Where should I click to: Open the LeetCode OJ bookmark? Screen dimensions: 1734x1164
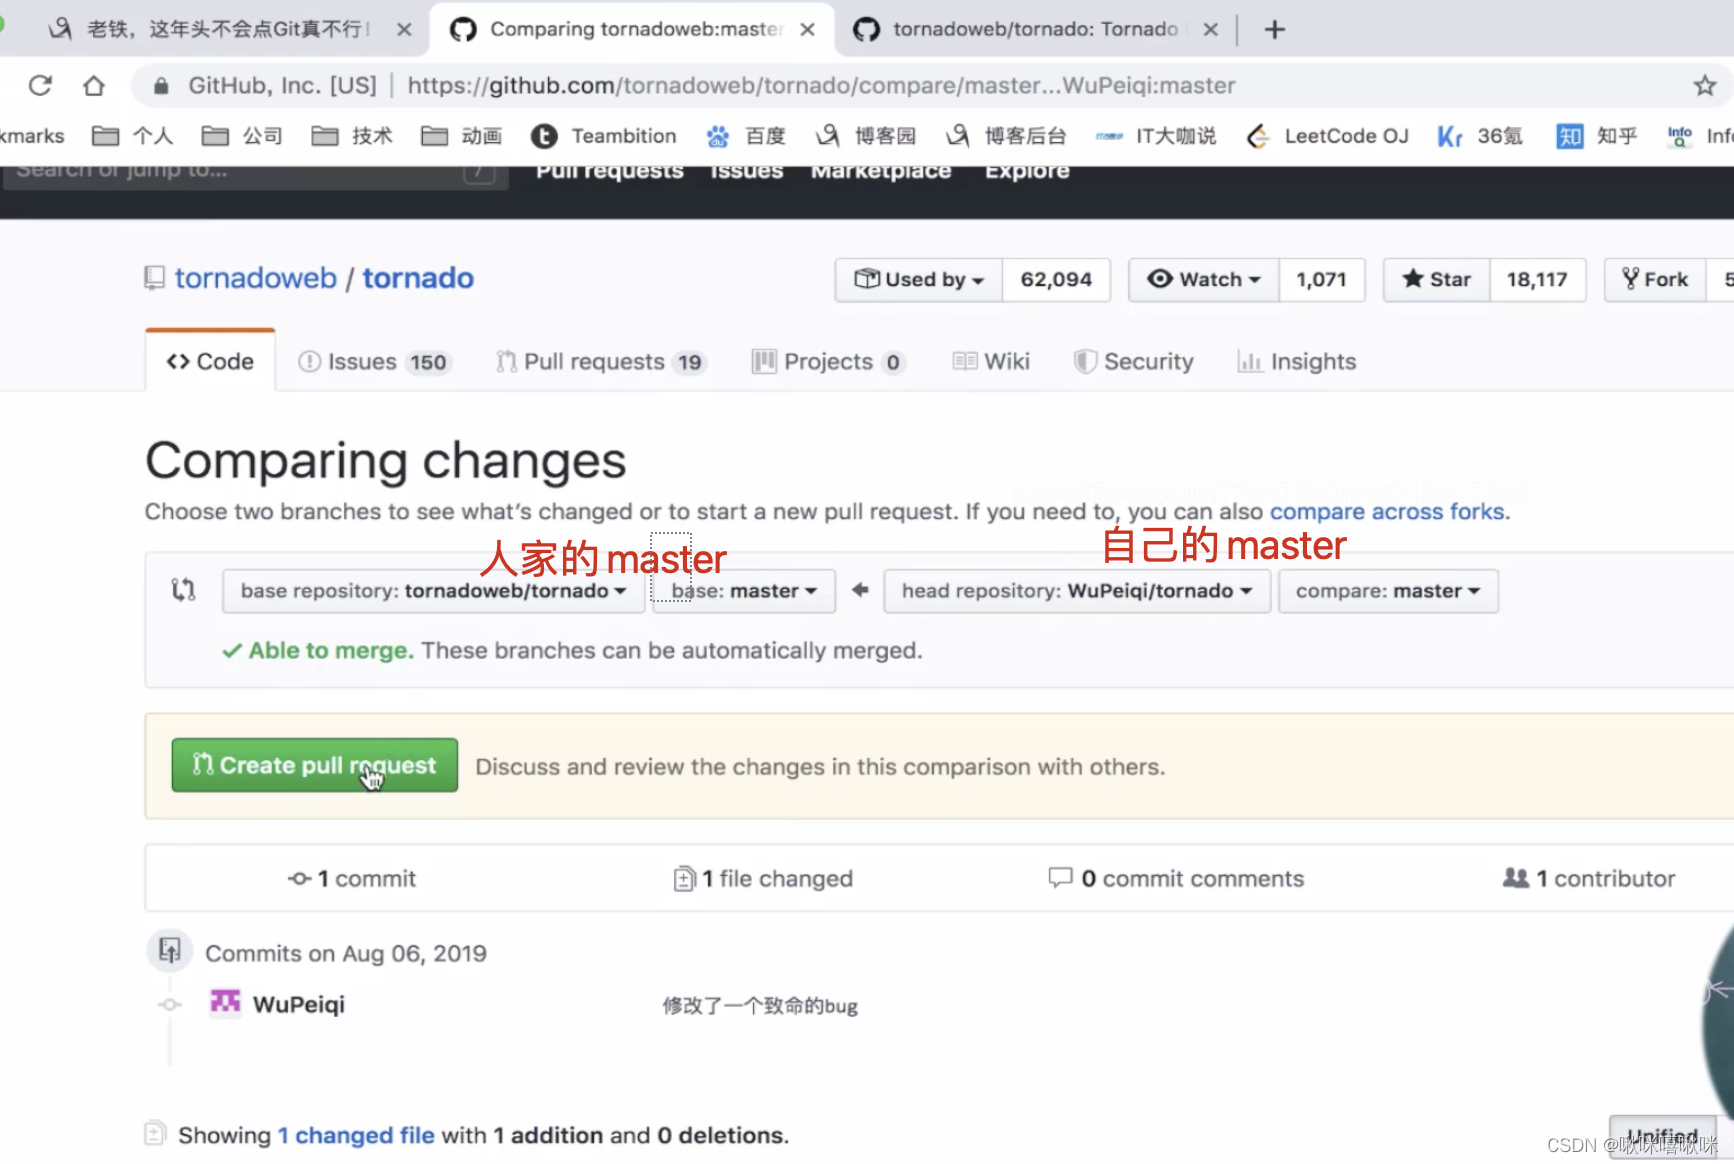tap(1328, 136)
